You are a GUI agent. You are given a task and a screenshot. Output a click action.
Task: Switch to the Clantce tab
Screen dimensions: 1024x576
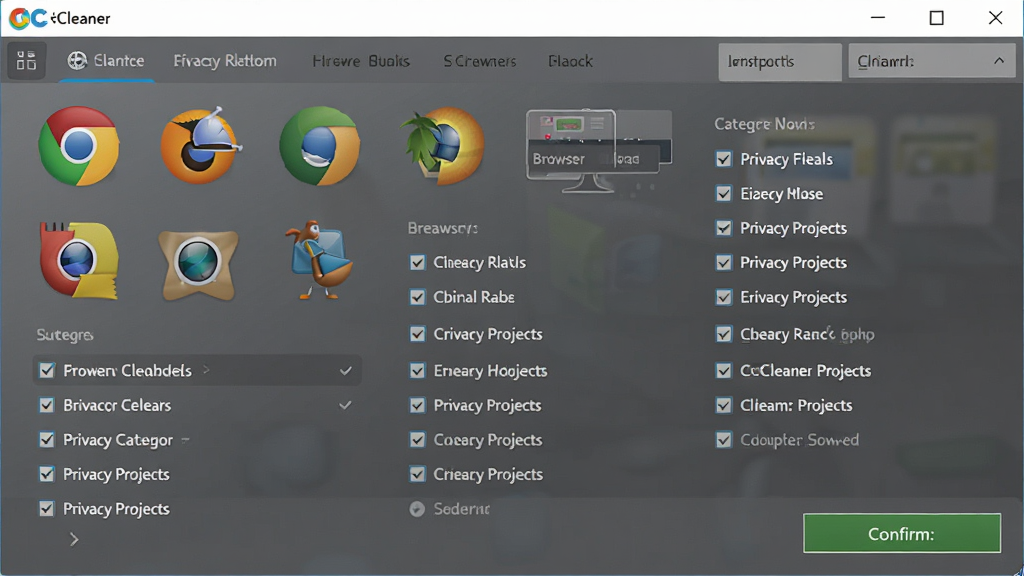(x=106, y=61)
